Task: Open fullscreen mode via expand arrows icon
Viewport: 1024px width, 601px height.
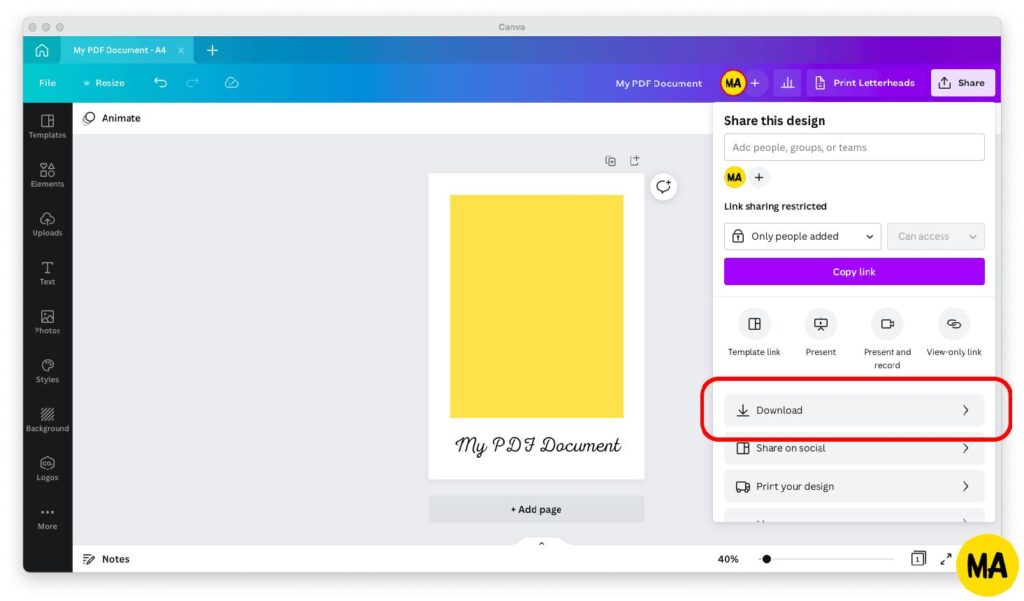Action: 946,559
